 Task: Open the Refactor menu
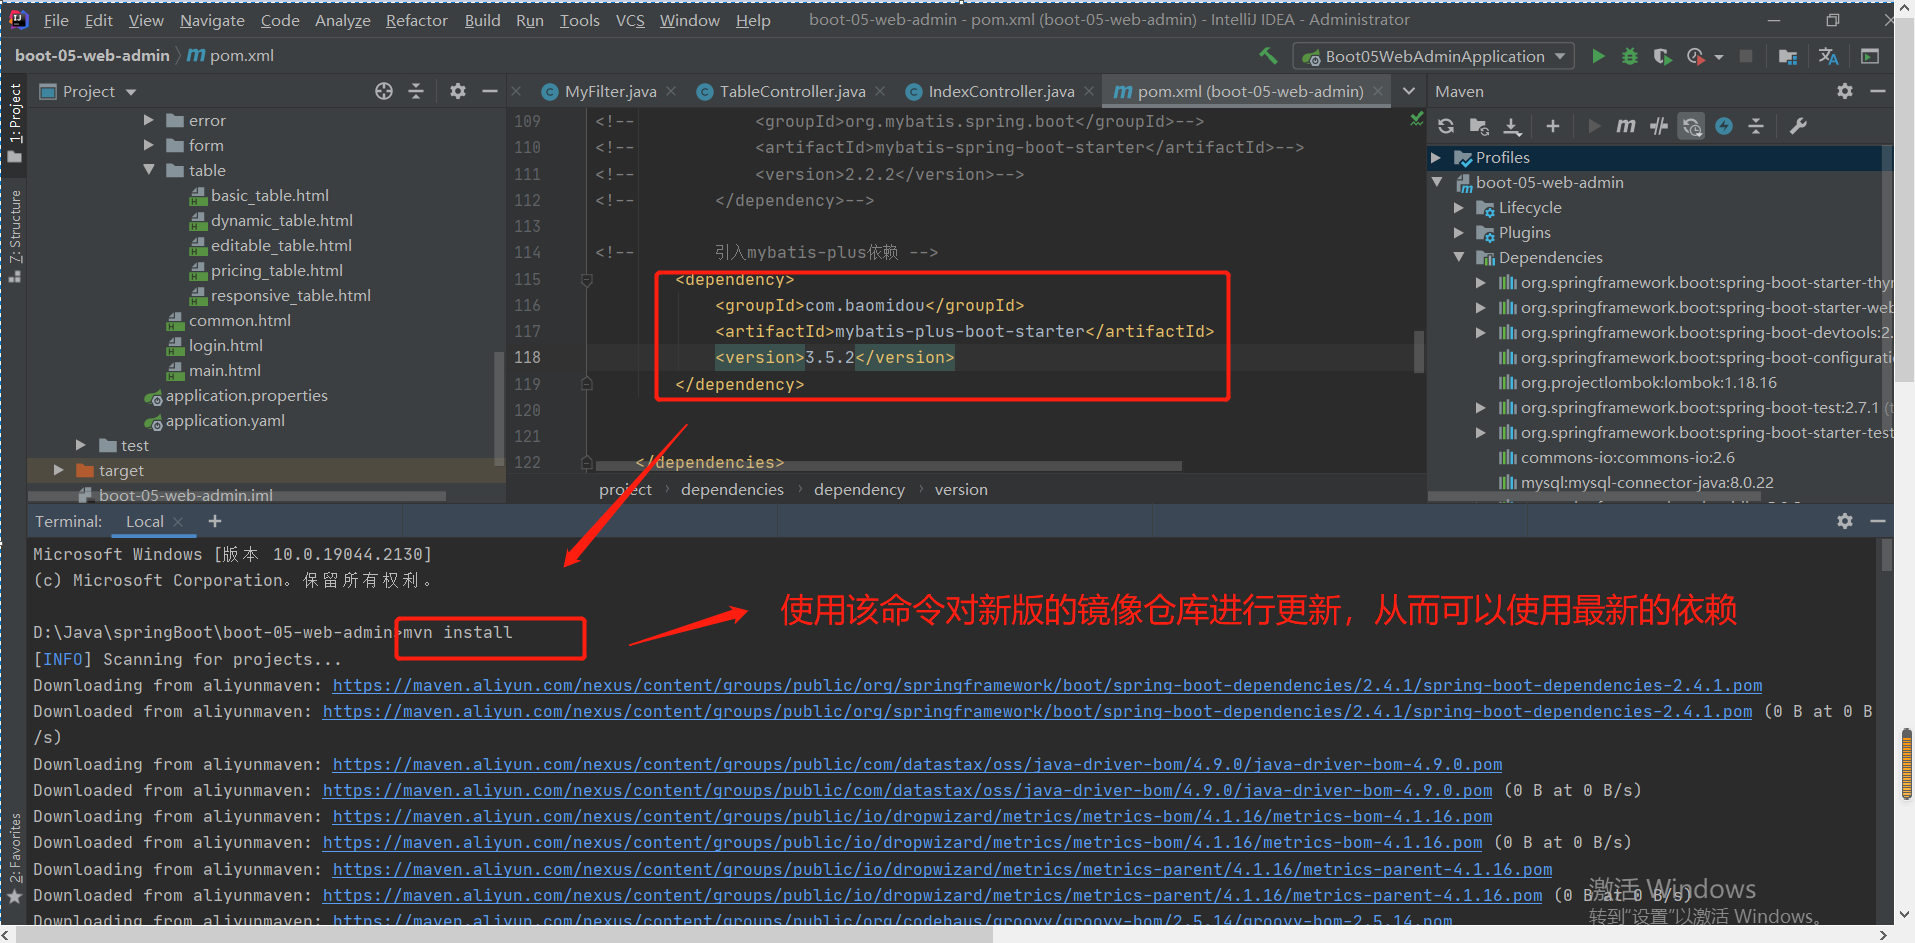pyautogui.click(x=417, y=20)
